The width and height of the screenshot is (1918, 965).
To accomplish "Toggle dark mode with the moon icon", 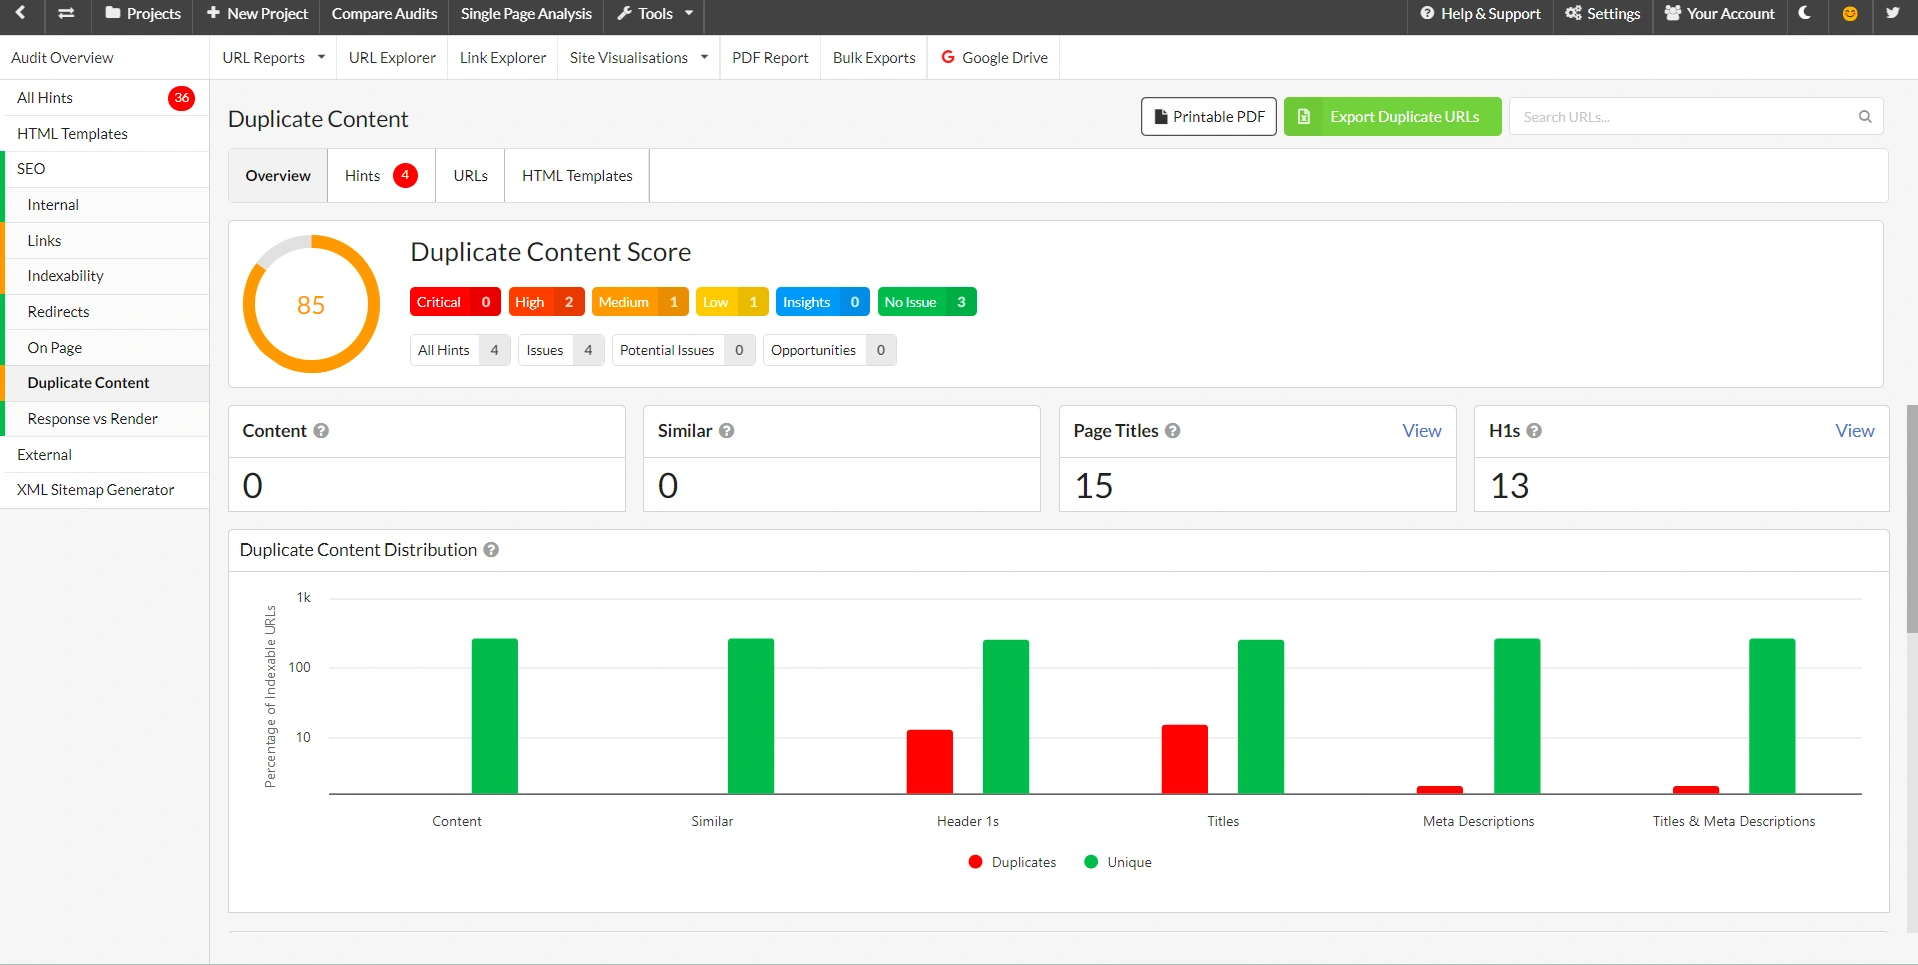I will tap(1805, 14).
